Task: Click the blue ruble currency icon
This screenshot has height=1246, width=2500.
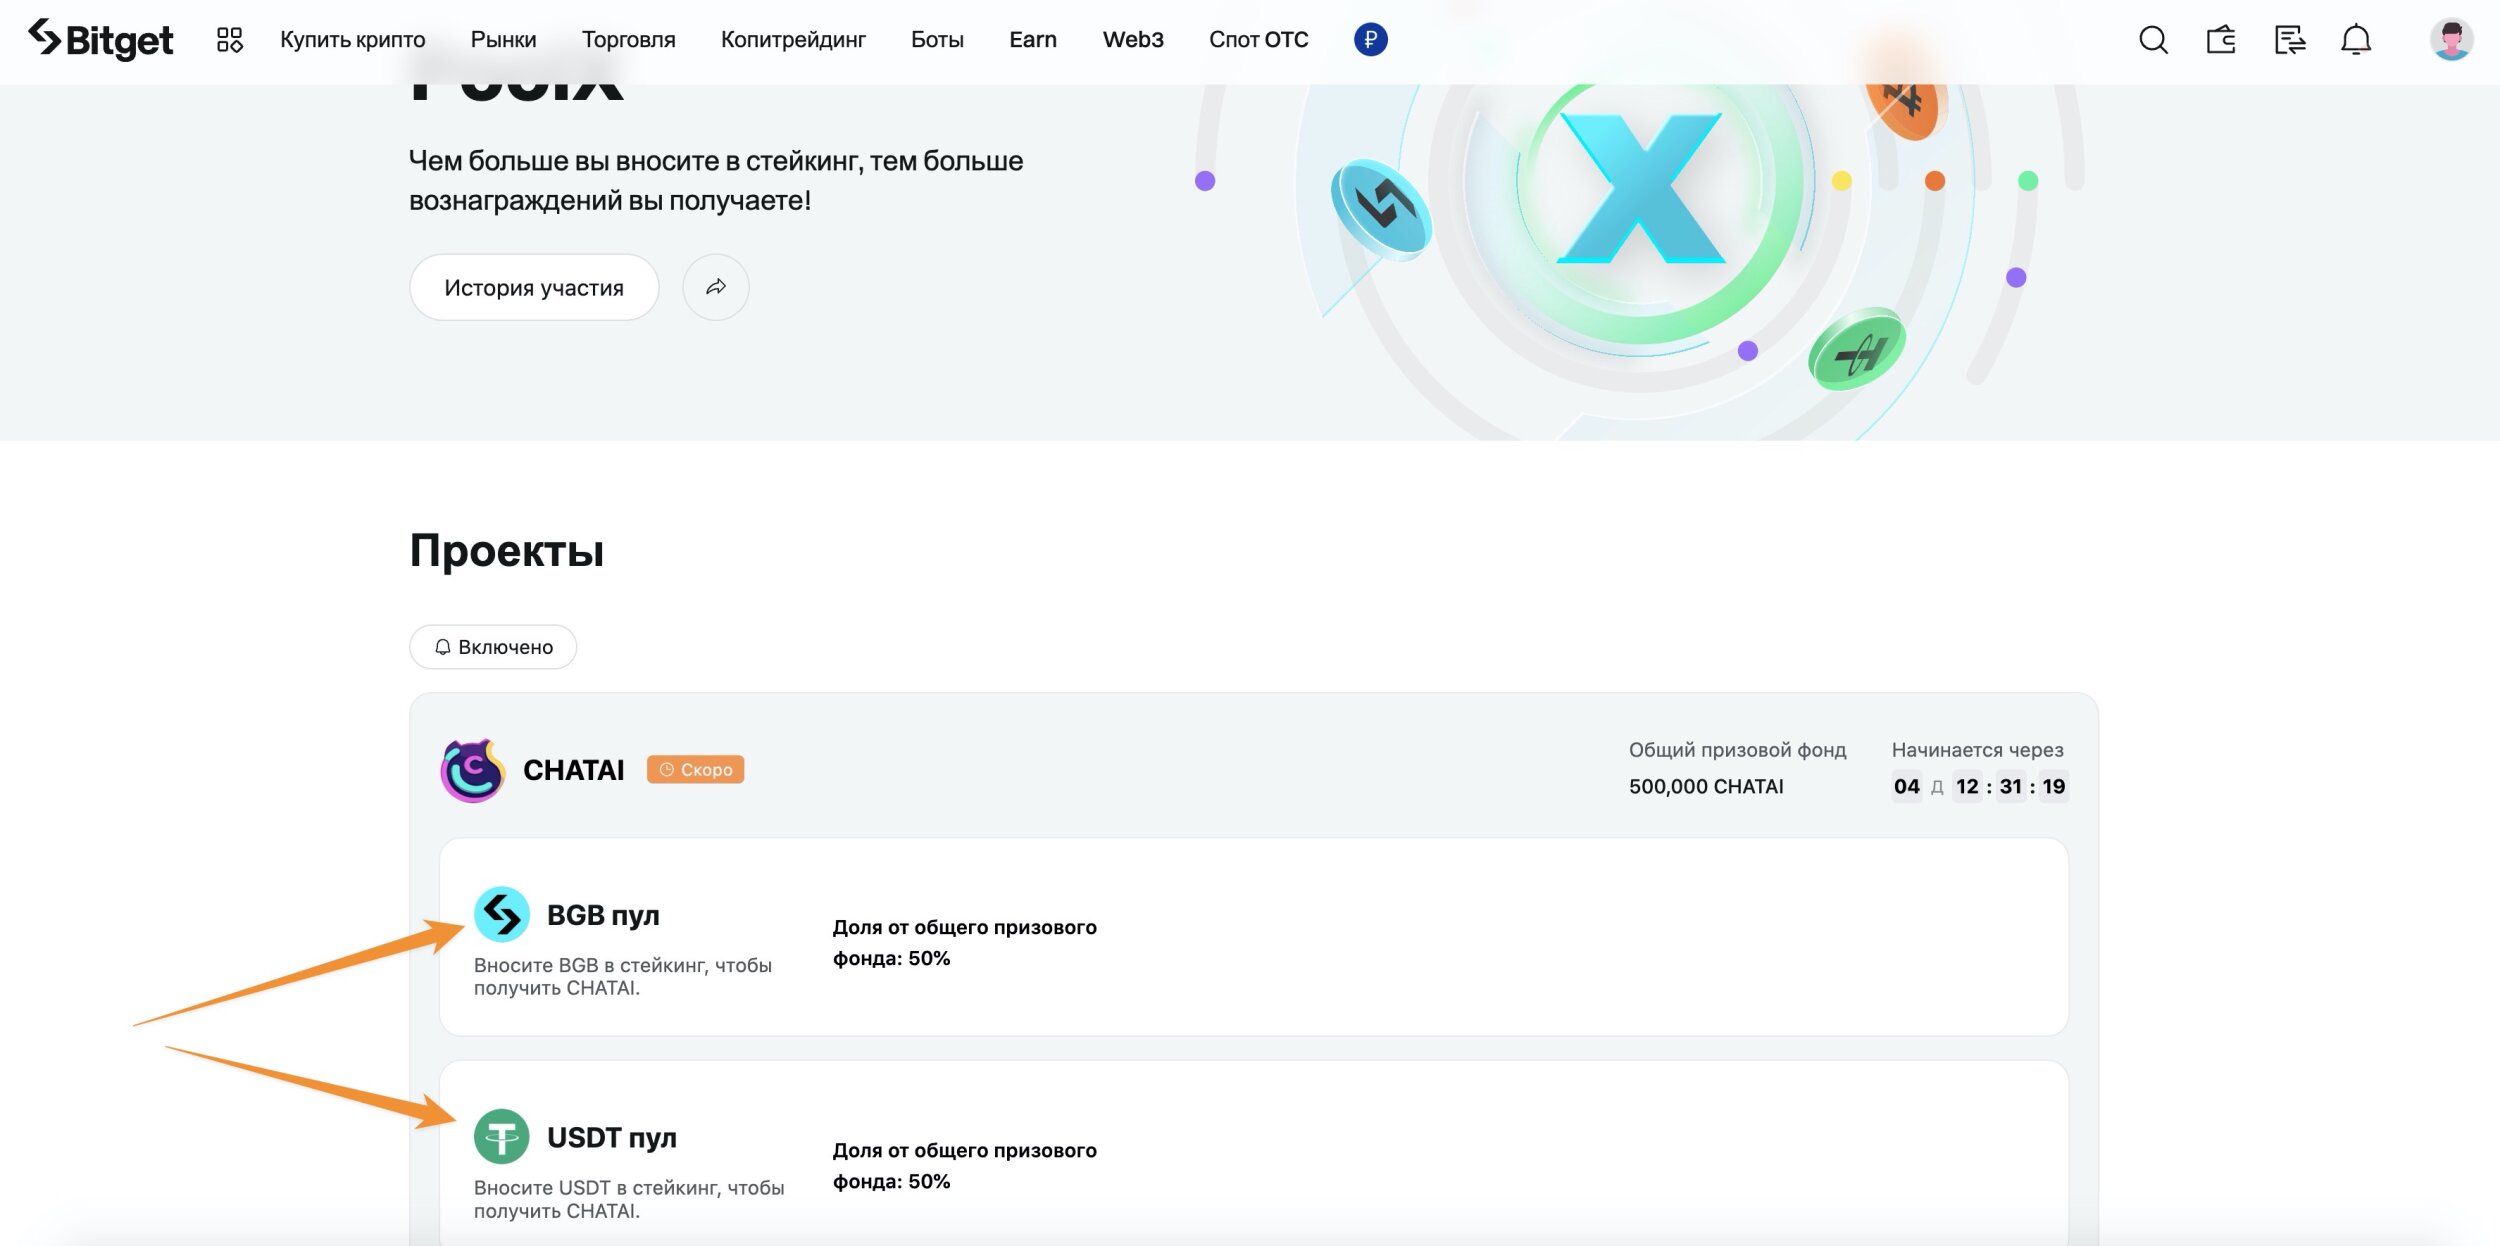Action: tap(1370, 40)
